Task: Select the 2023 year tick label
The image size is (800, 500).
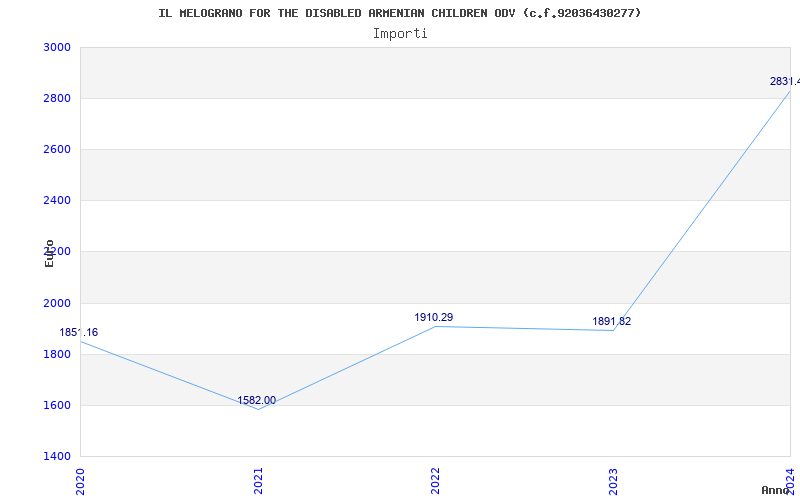Action: 613,480
